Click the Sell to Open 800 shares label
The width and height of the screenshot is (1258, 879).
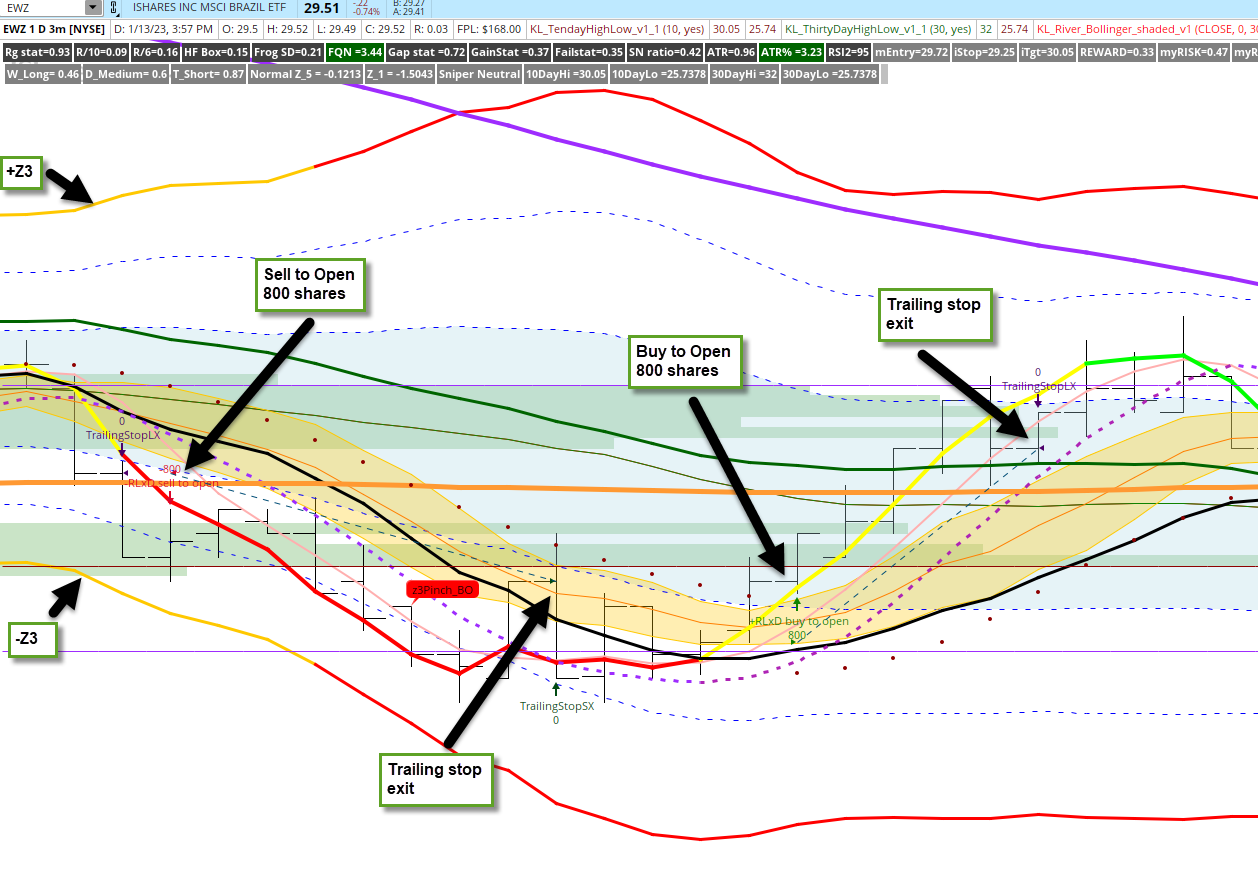click(x=310, y=283)
